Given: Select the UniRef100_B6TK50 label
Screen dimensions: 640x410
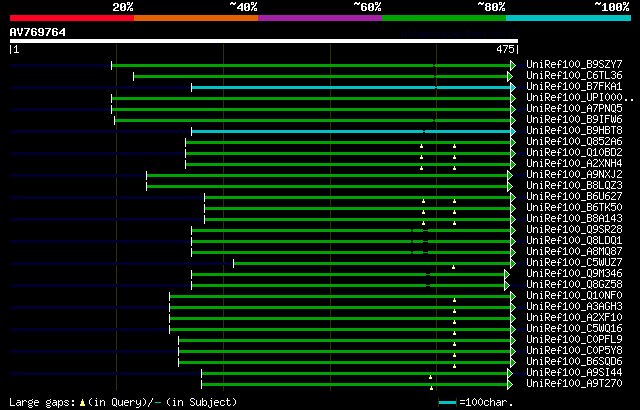Looking at the screenshot, I should coord(574,208).
